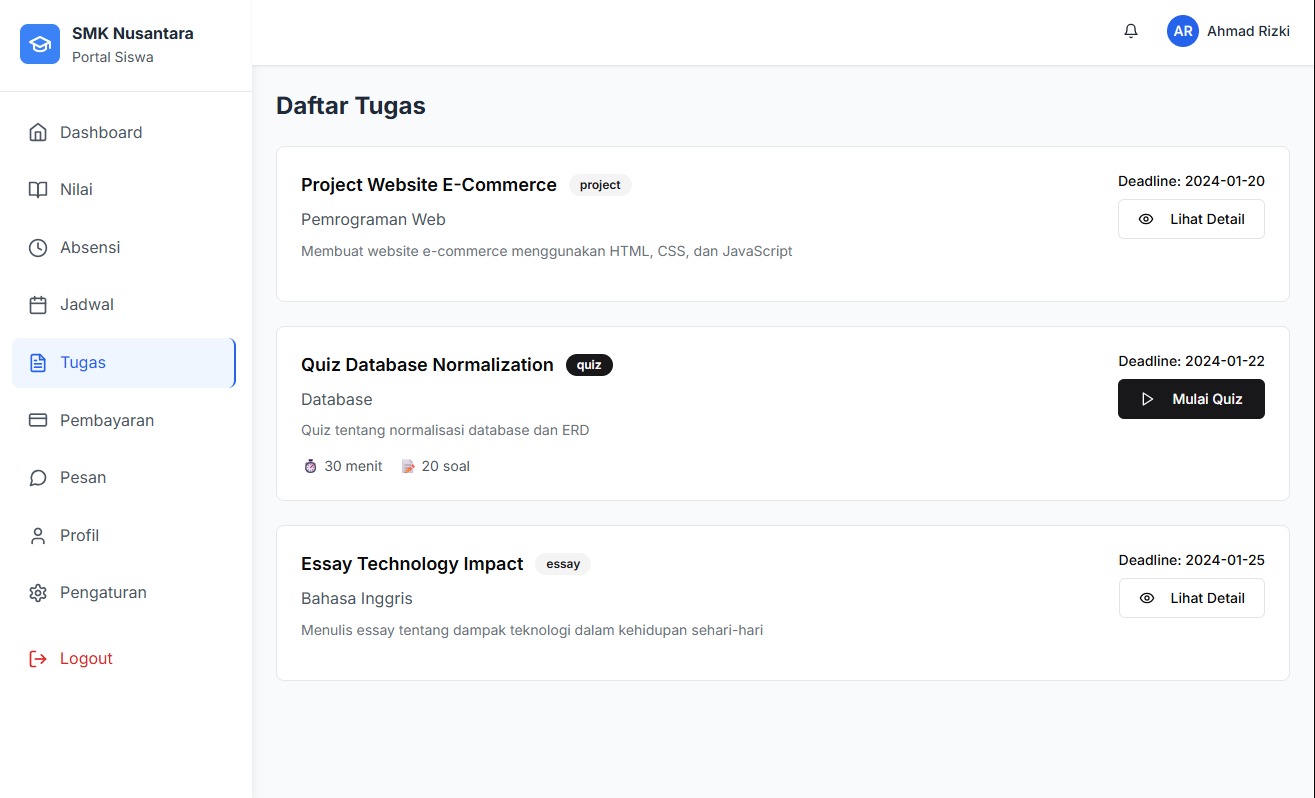Click the Essay Technology Impact title
This screenshot has height=798, width=1315.
pos(412,564)
